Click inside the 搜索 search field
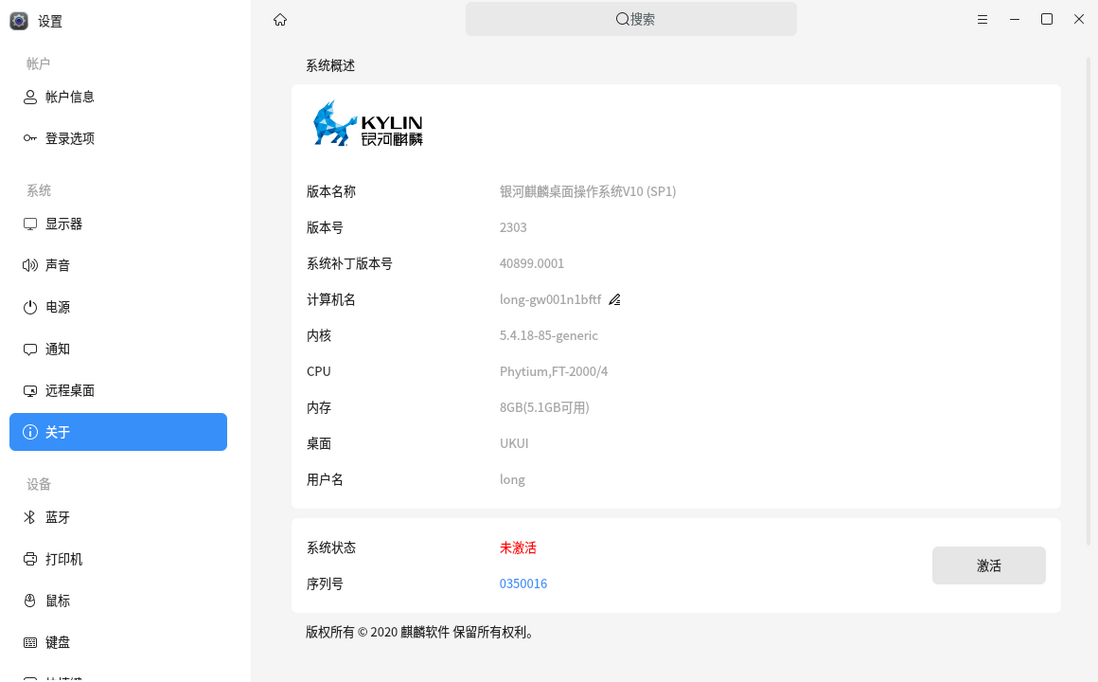Image resolution: width=1098 pixels, height=682 pixels. tap(630, 19)
